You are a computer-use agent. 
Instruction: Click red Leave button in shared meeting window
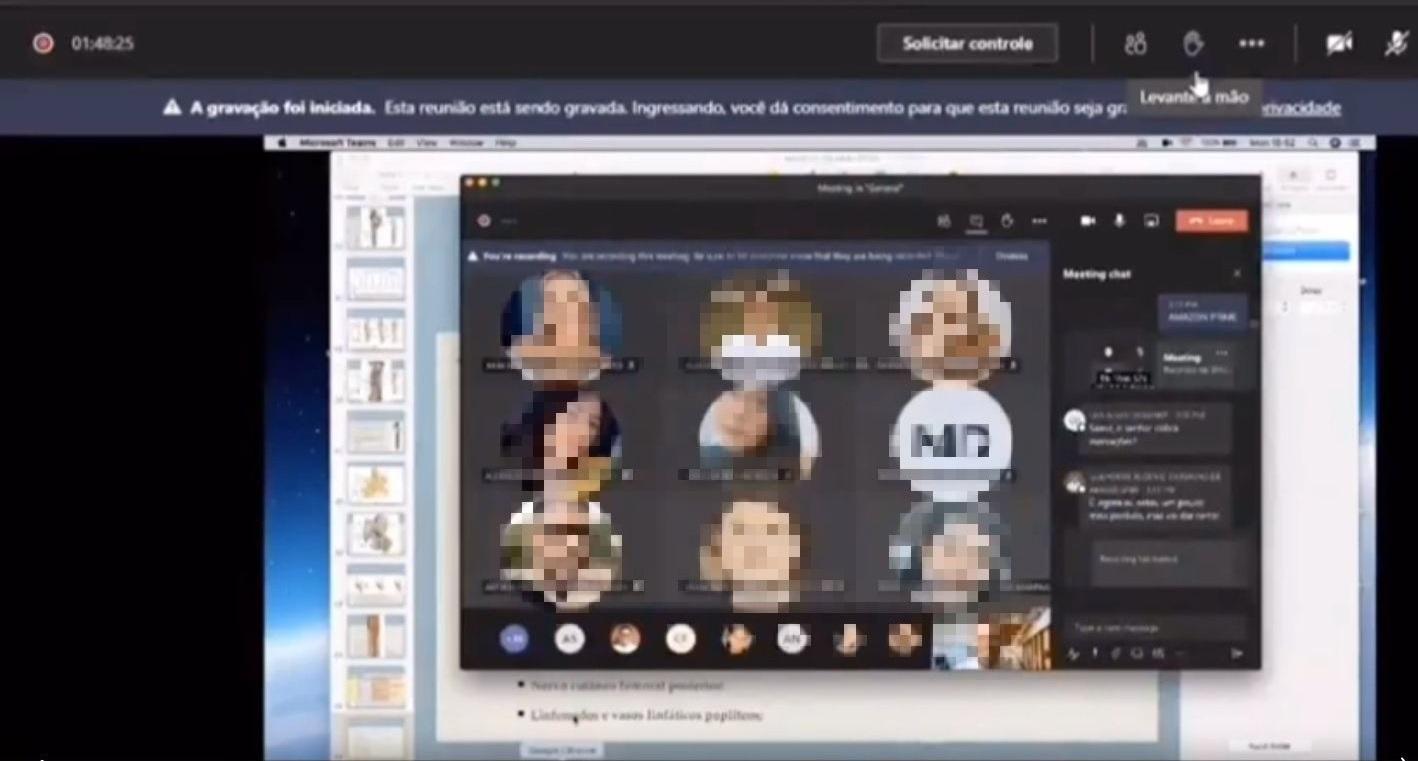click(x=1211, y=221)
